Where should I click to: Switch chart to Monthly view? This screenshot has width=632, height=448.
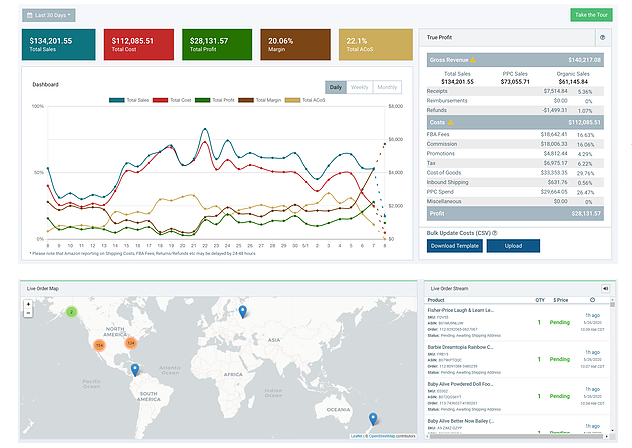pyautogui.click(x=386, y=87)
